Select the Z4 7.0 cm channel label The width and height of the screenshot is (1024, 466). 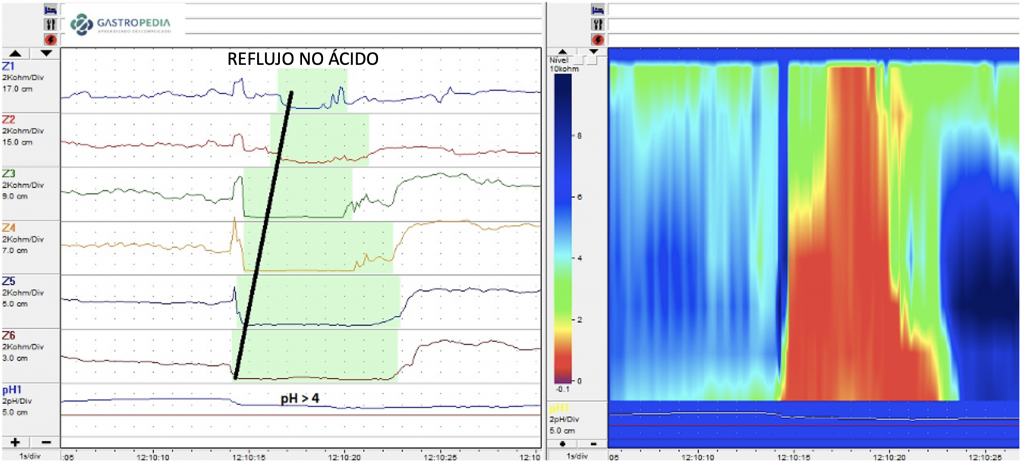tap(22, 240)
